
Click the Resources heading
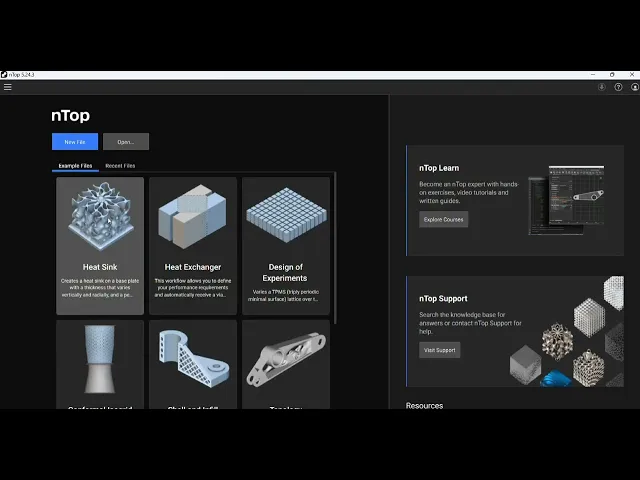coord(424,405)
